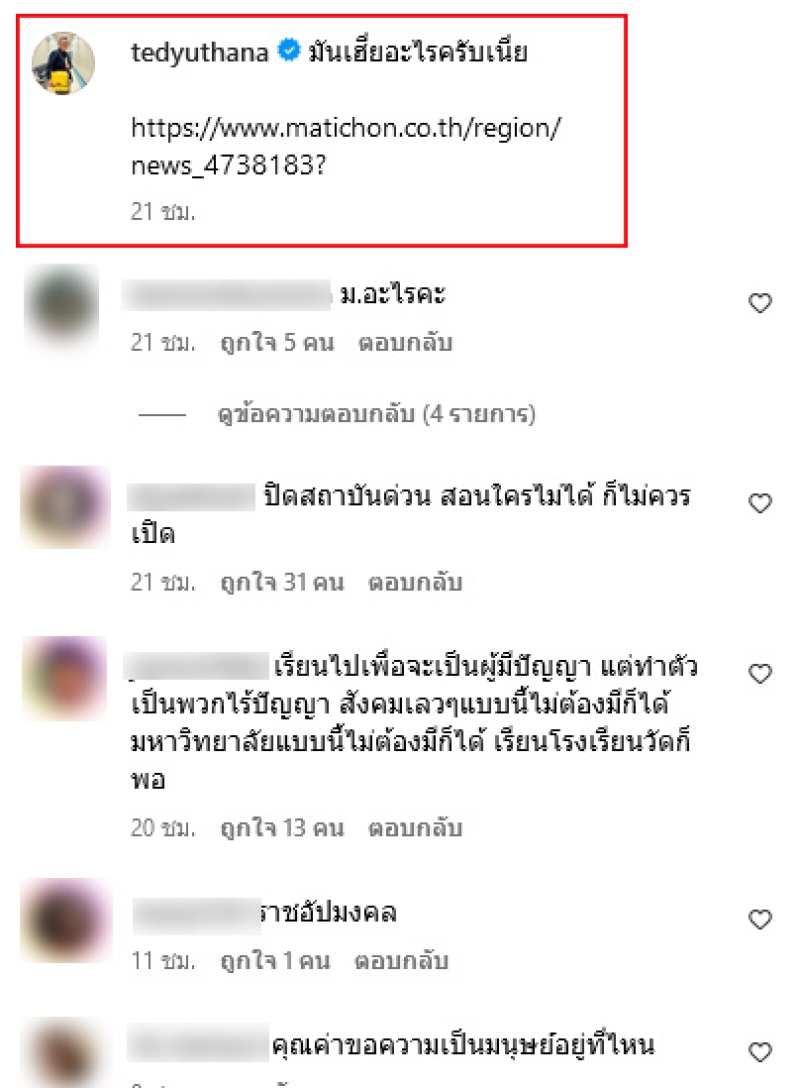Viewport: 800px width, 1088px height.
Task: Reply to the 'ปิดสถาบันด่วน' comment
Action: coord(415,582)
